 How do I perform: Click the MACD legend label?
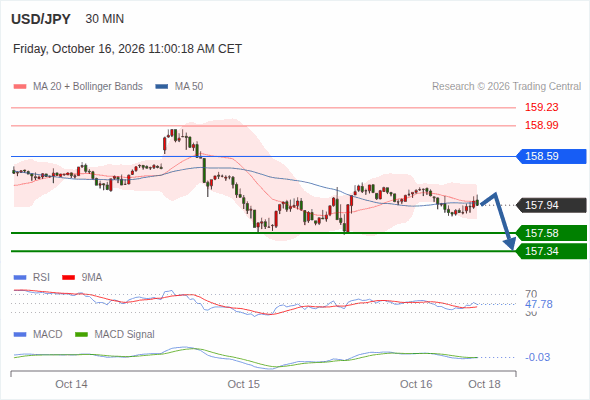coord(48,335)
